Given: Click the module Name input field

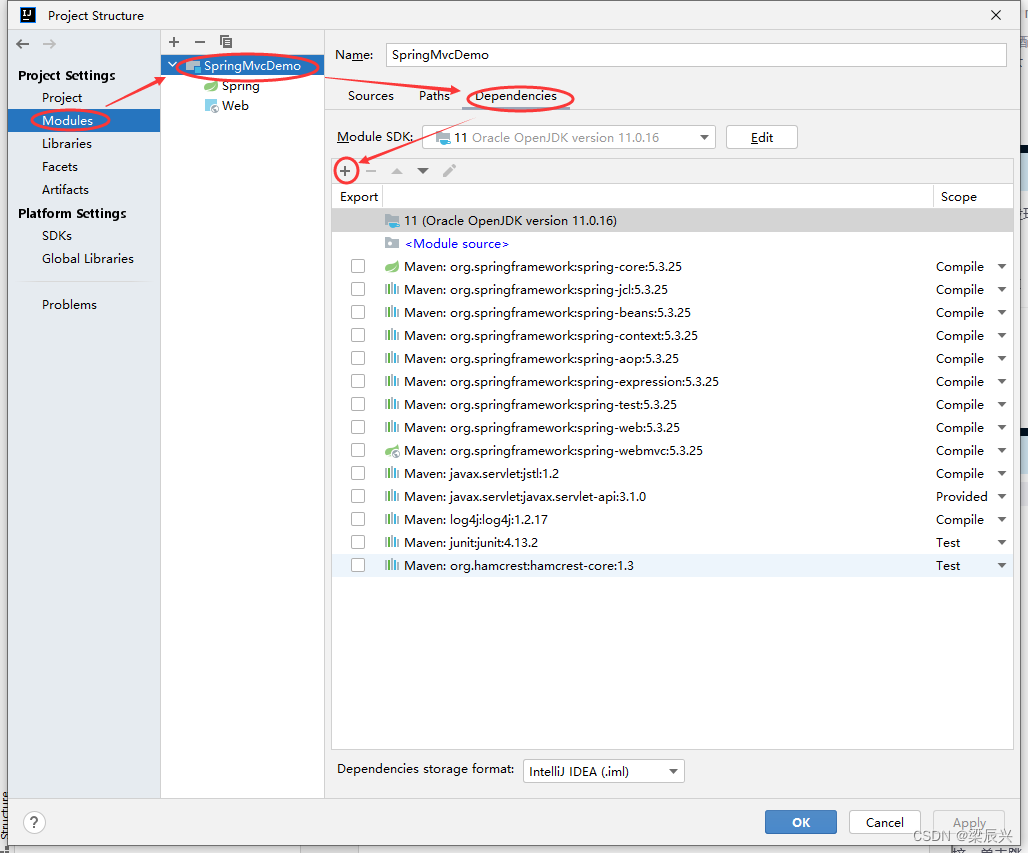Looking at the screenshot, I should 696,55.
